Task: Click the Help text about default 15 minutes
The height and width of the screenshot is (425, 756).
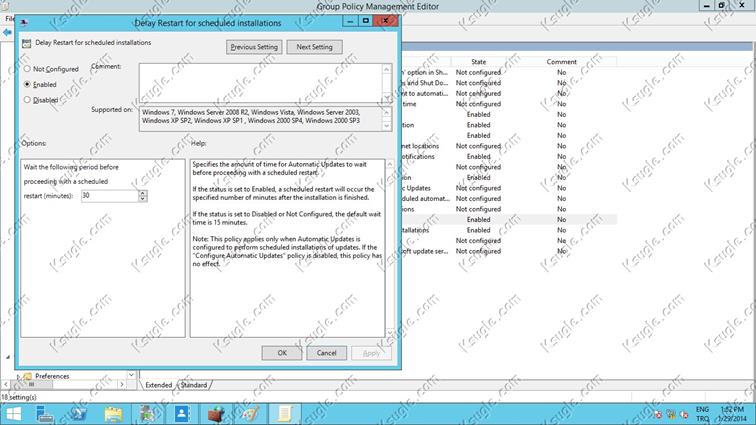Action: point(287,218)
